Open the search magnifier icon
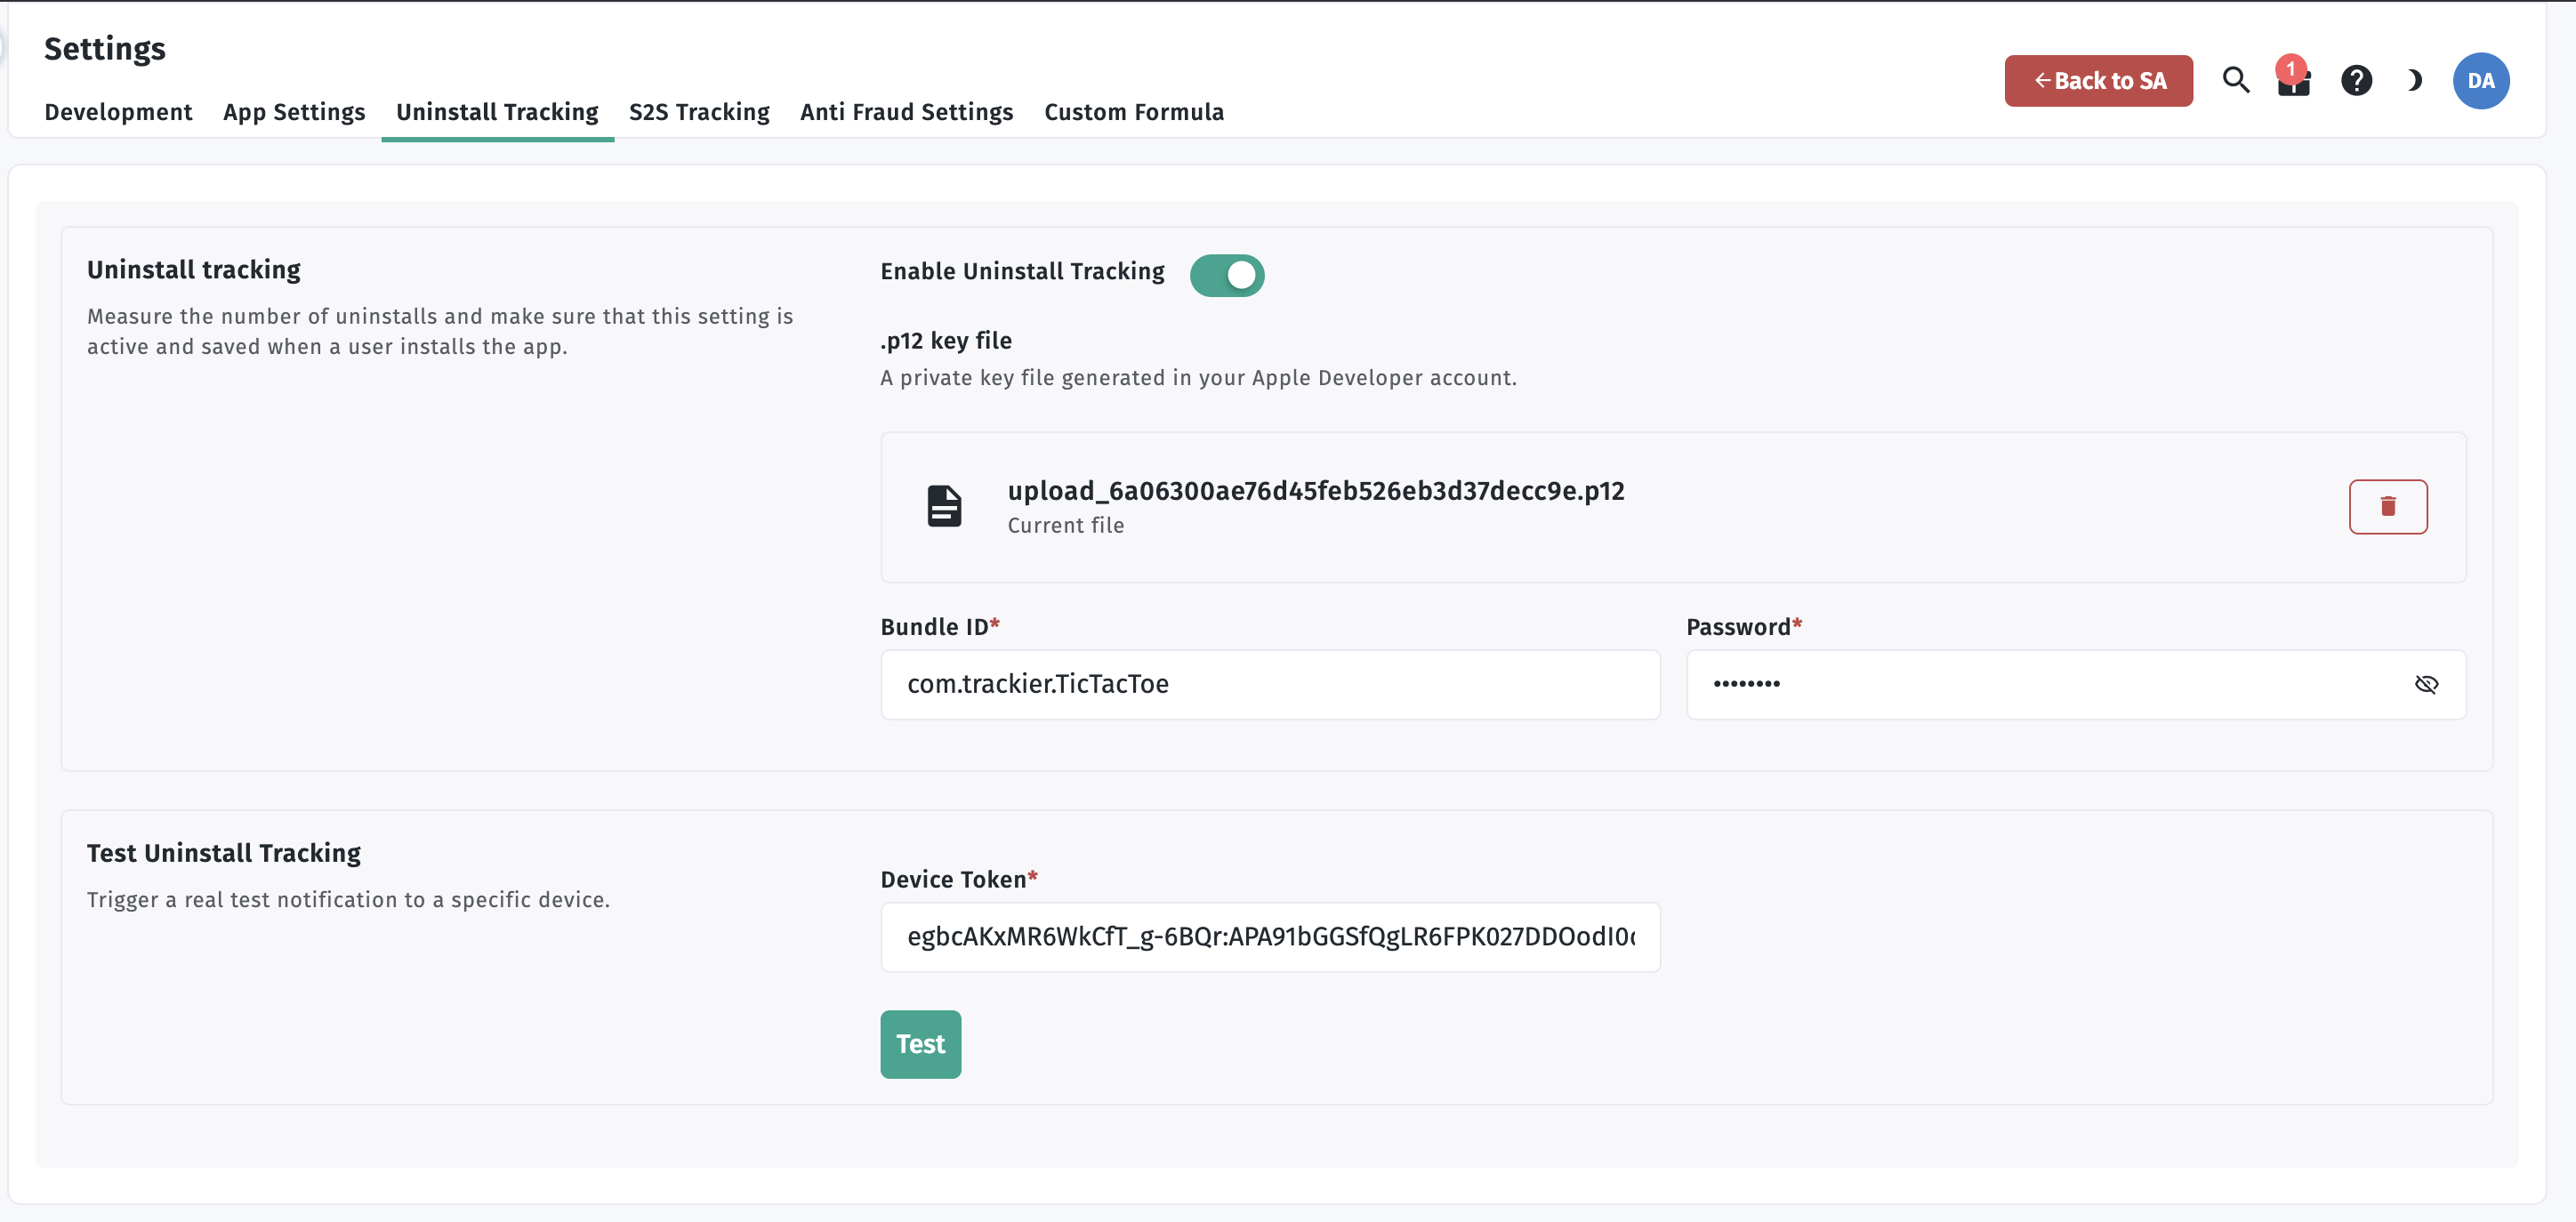The height and width of the screenshot is (1222, 2576). point(2236,80)
